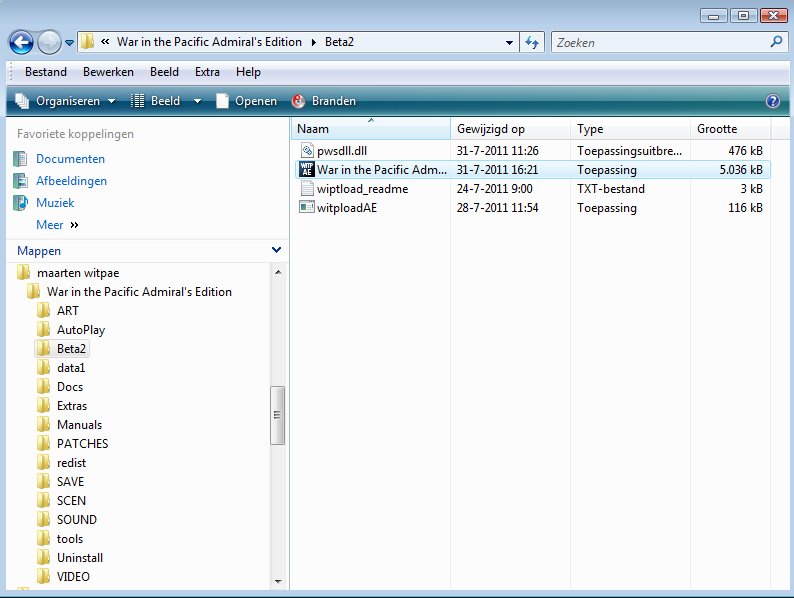Click the folder tree scroll up arrow
Image resolution: width=794 pixels, height=598 pixels.
277,272
